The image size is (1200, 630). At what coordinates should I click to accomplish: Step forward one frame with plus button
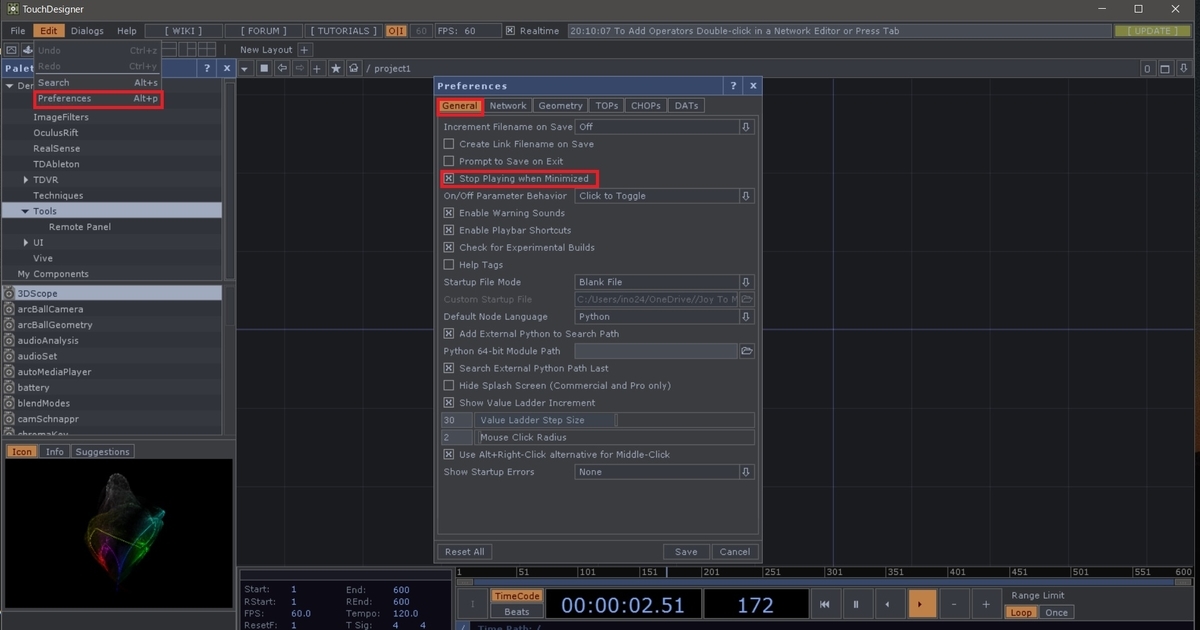986,604
